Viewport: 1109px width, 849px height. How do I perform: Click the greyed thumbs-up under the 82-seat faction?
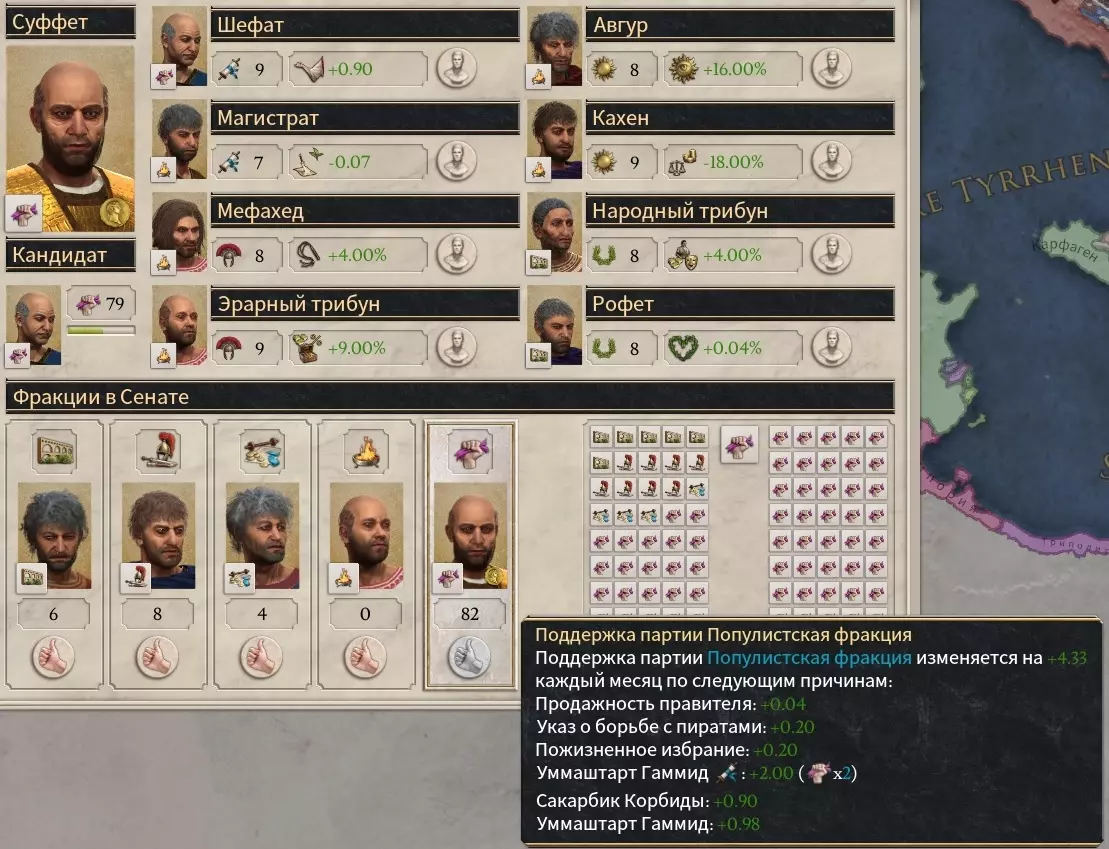(x=470, y=657)
